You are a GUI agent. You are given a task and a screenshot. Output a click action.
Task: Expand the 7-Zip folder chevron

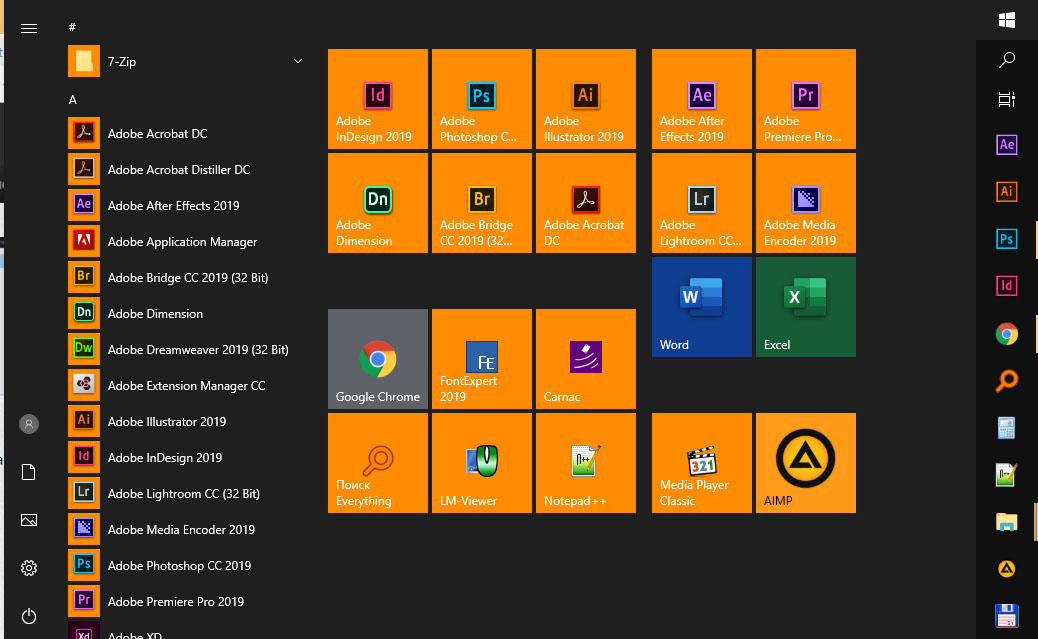[298, 62]
